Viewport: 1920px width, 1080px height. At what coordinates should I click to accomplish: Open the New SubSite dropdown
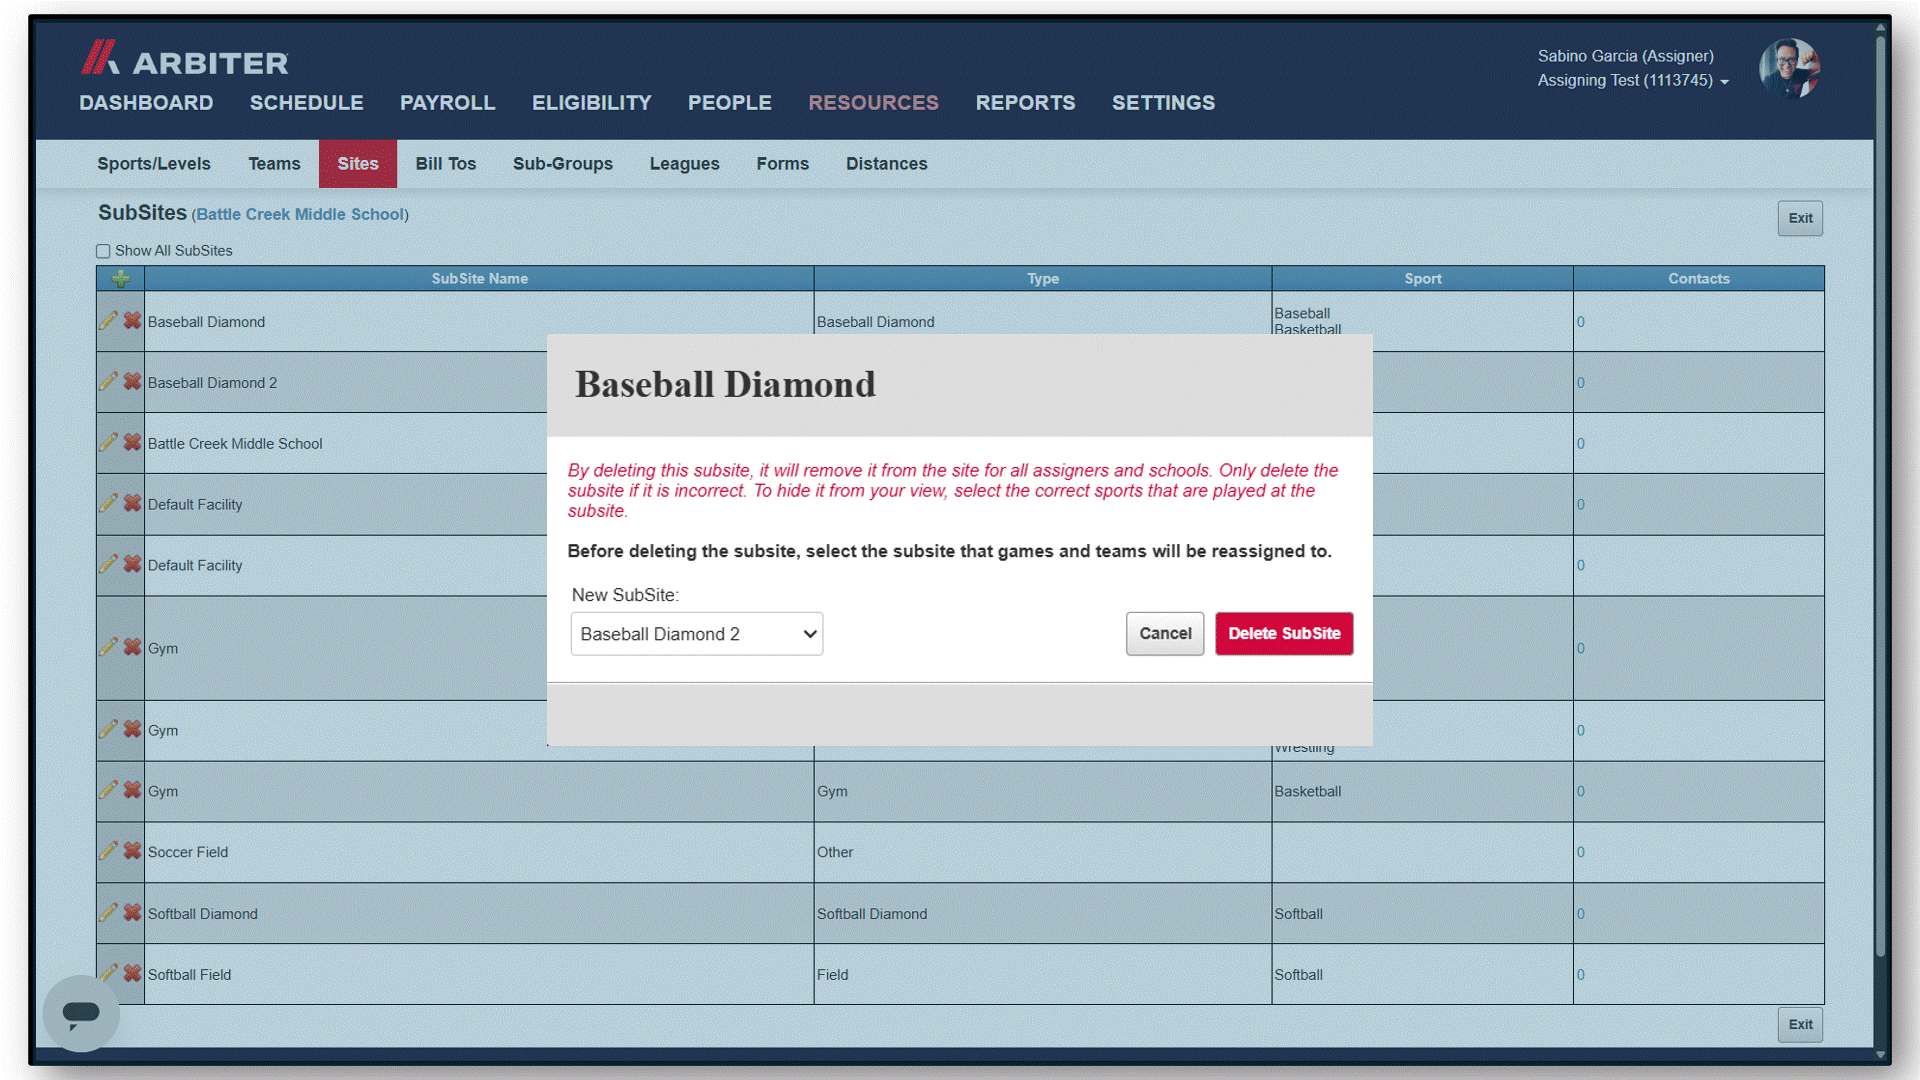[x=697, y=634]
